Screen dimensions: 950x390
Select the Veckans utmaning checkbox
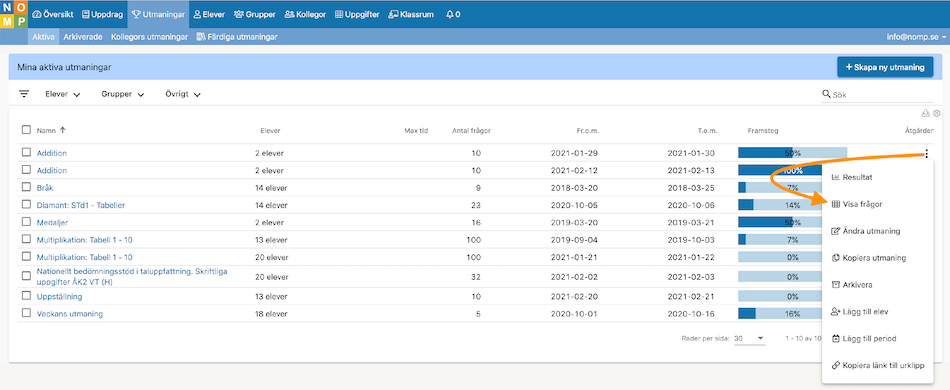[x=26, y=313]
